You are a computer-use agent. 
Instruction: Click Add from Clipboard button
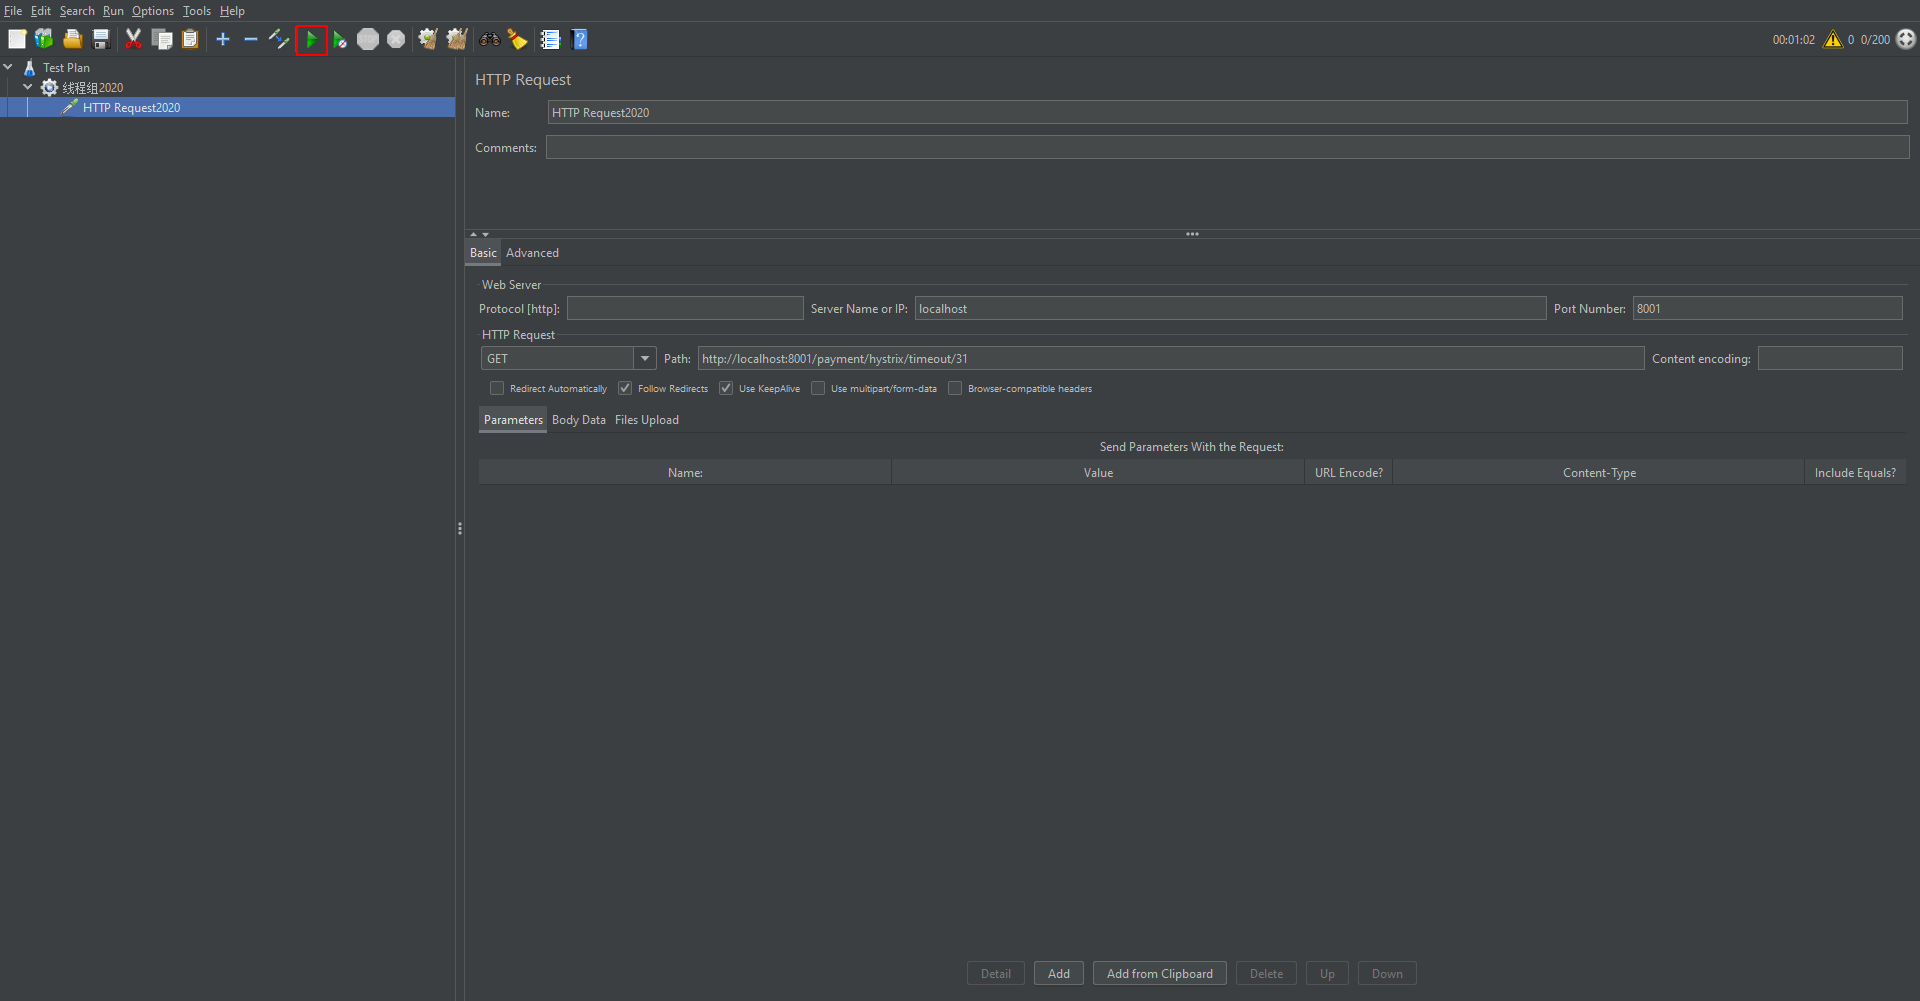[1160, 973]
